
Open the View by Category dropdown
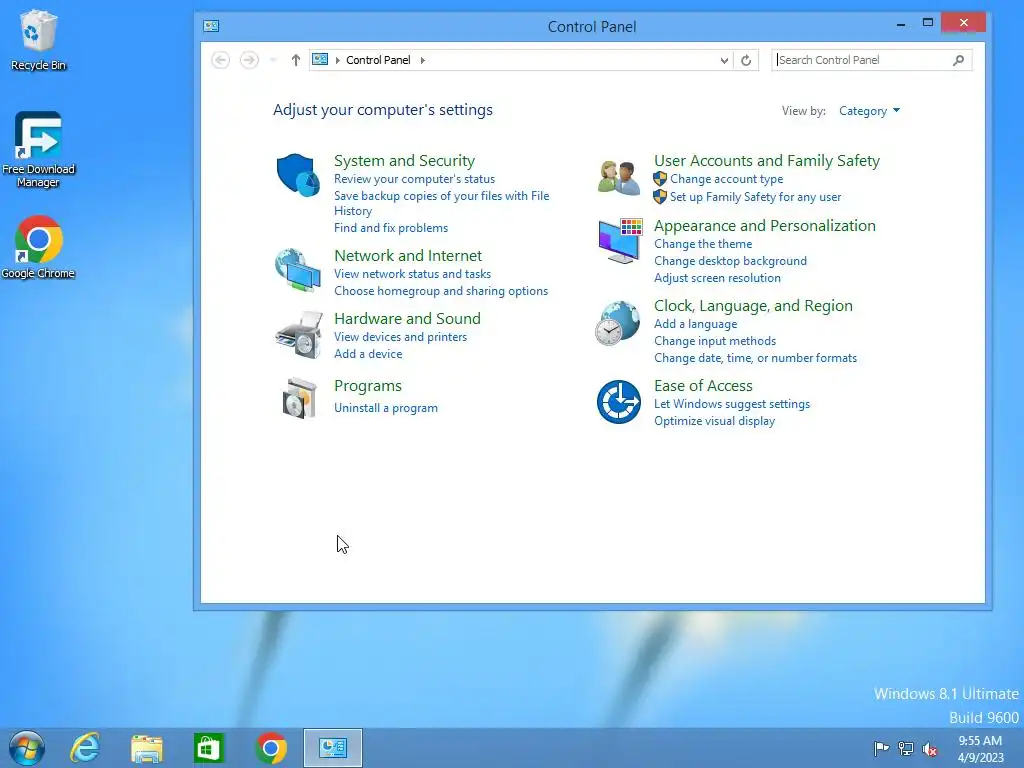pyautogui.click(x=869, y=111)
